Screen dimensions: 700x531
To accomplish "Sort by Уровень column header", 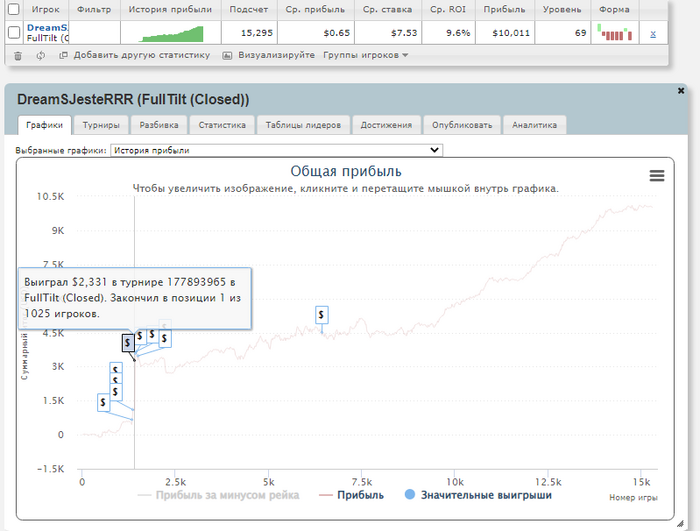I will coord(562,9).
